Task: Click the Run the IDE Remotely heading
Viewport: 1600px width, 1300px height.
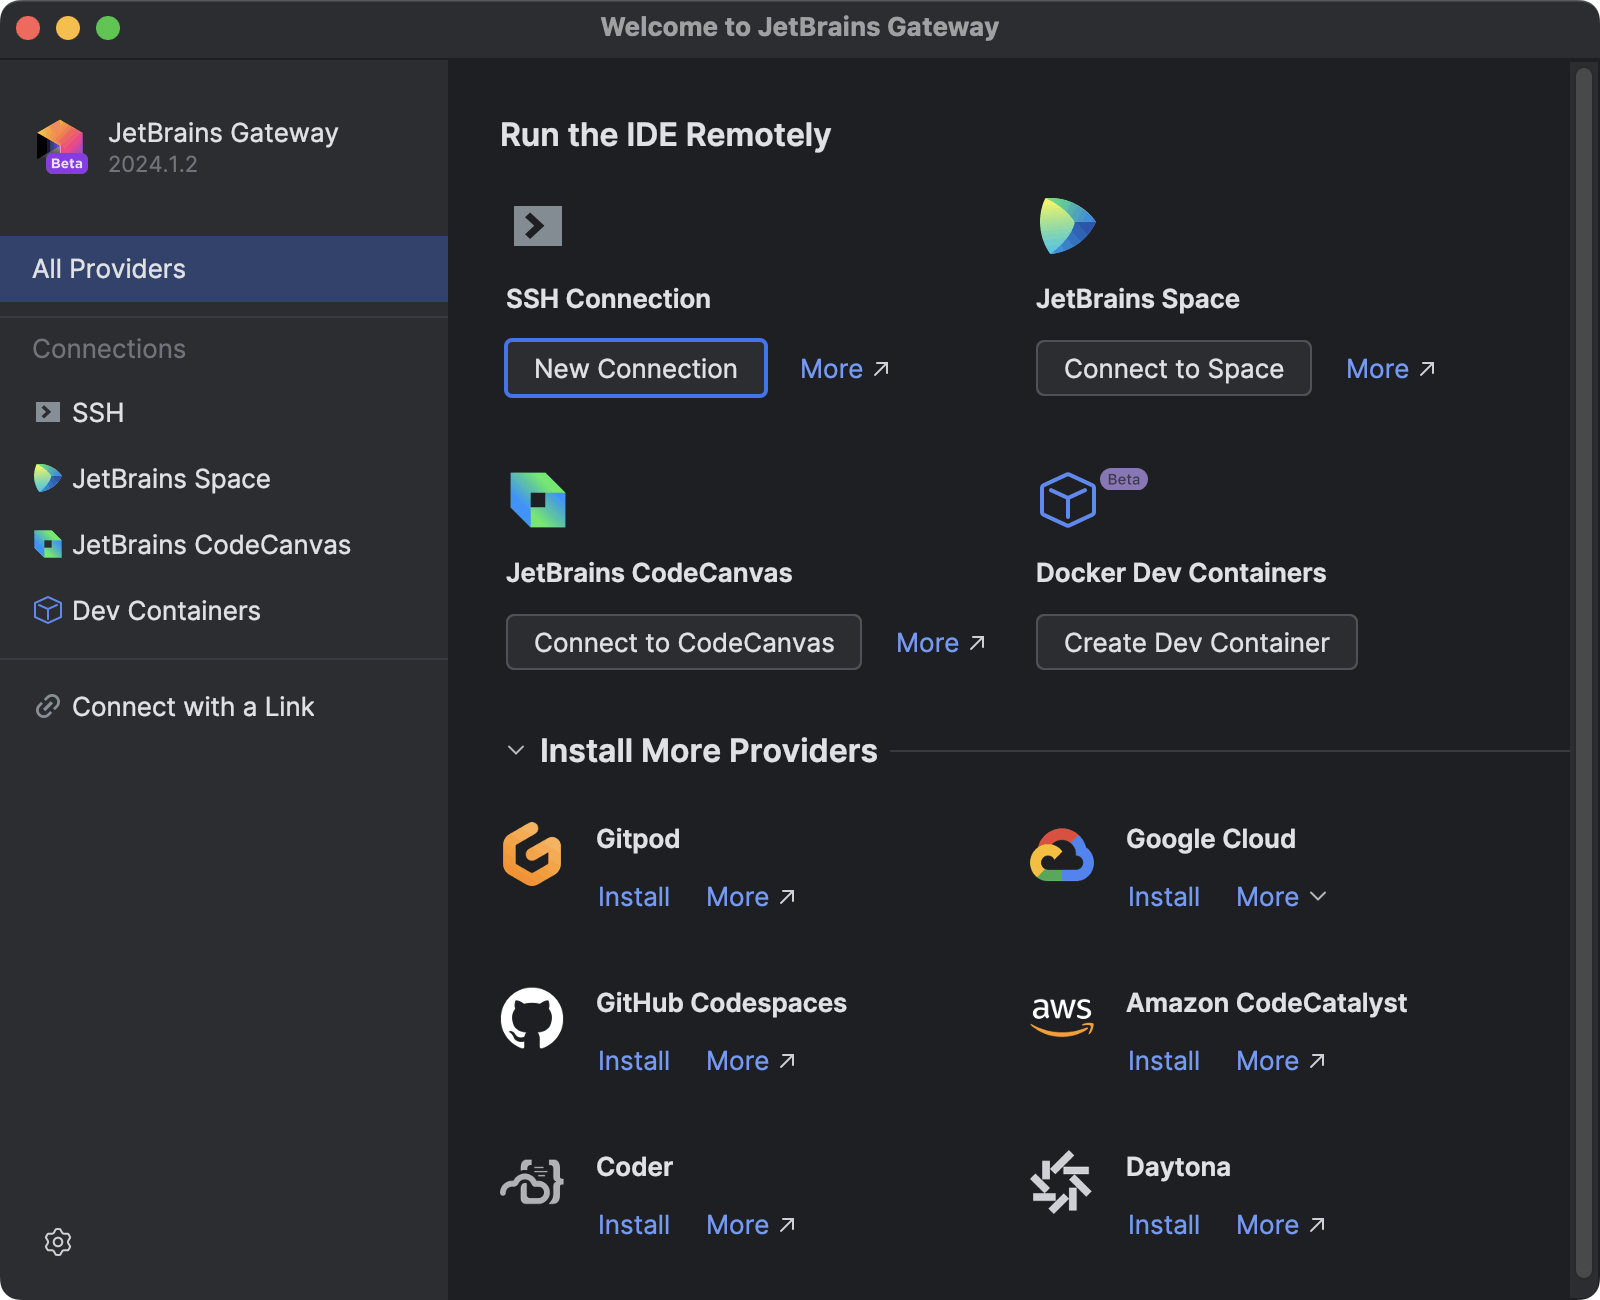Action: pyautogui.click(x=666, y=135)
